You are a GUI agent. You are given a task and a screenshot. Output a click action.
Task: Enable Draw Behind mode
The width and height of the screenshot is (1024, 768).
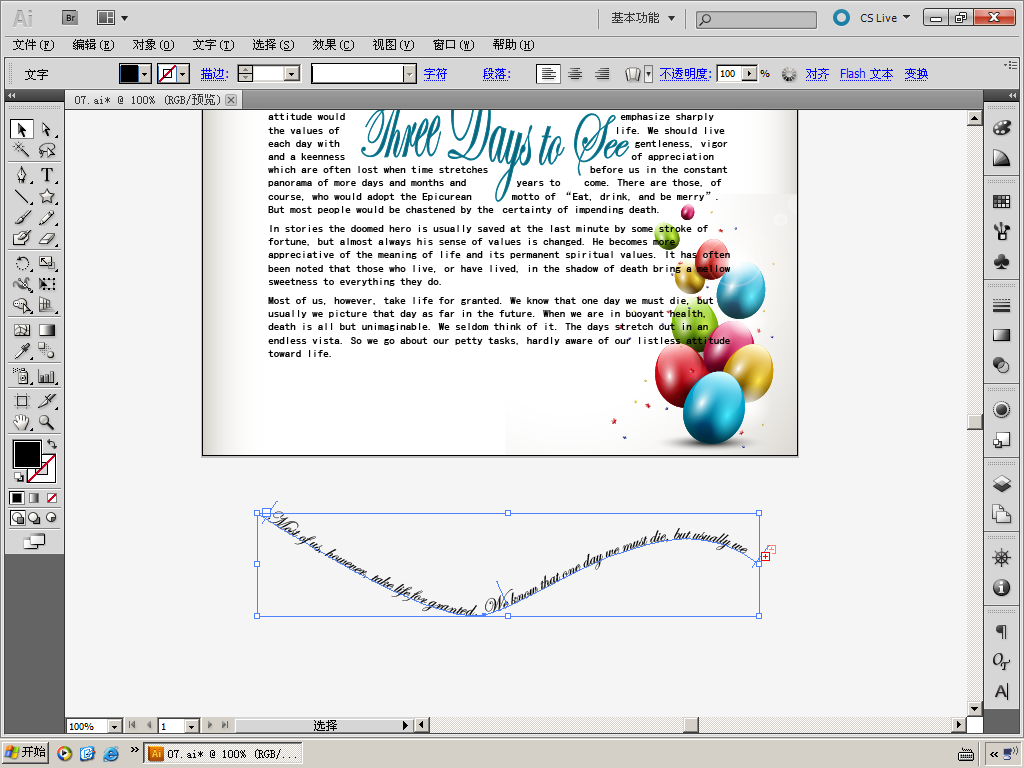(x=34, y=518)
